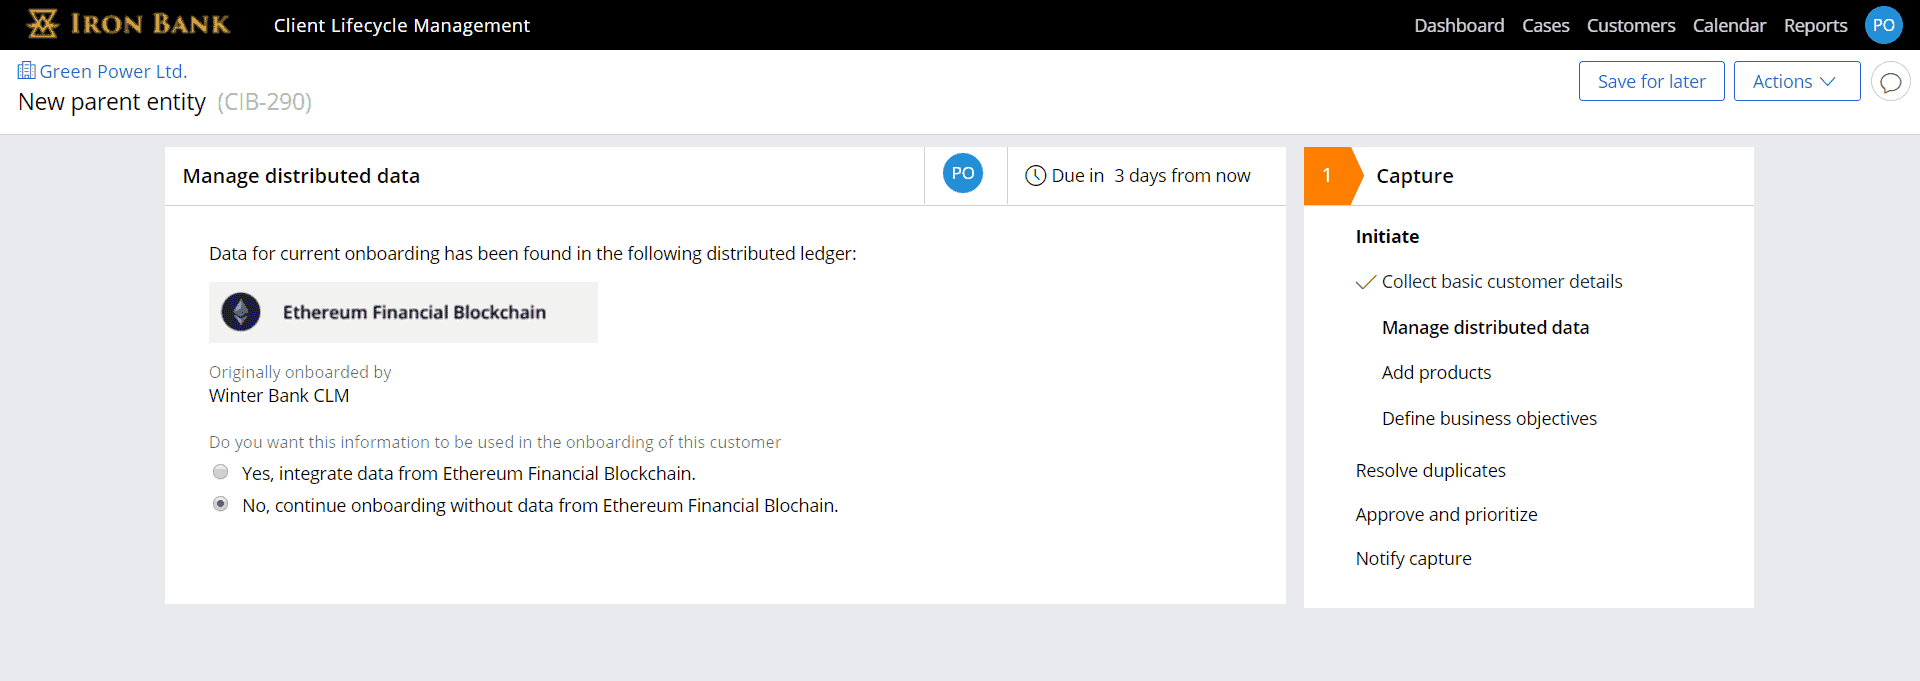Click the orange stage 1 arrow marker
1920x681 pixels.
click(x=1333, y=176)
